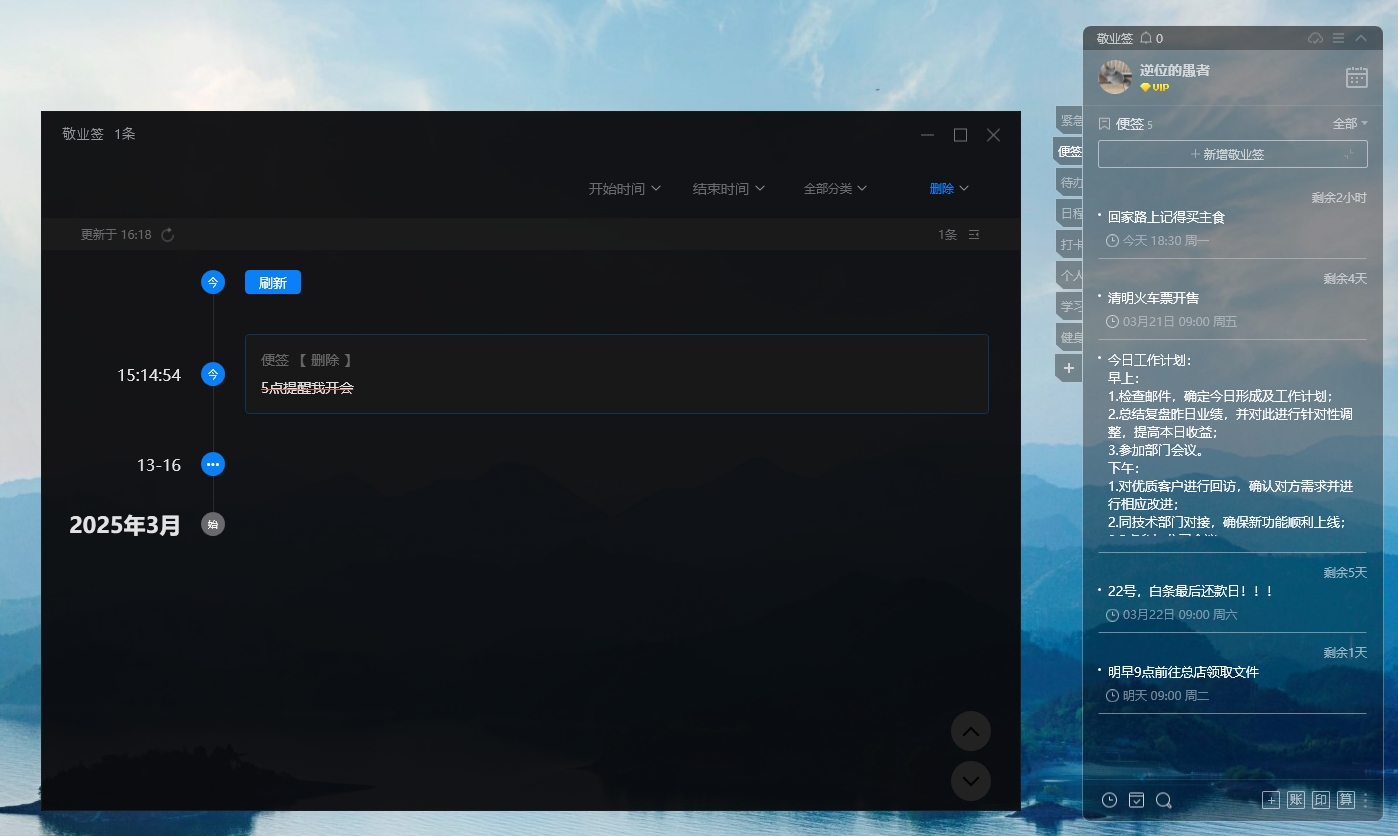
Task: Expand the 13-16 ellipsis timeline marker
Action: (213, 464)
